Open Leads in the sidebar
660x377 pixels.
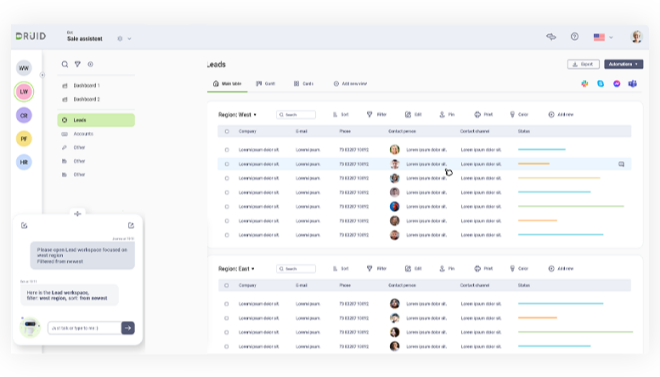point(96,120)
